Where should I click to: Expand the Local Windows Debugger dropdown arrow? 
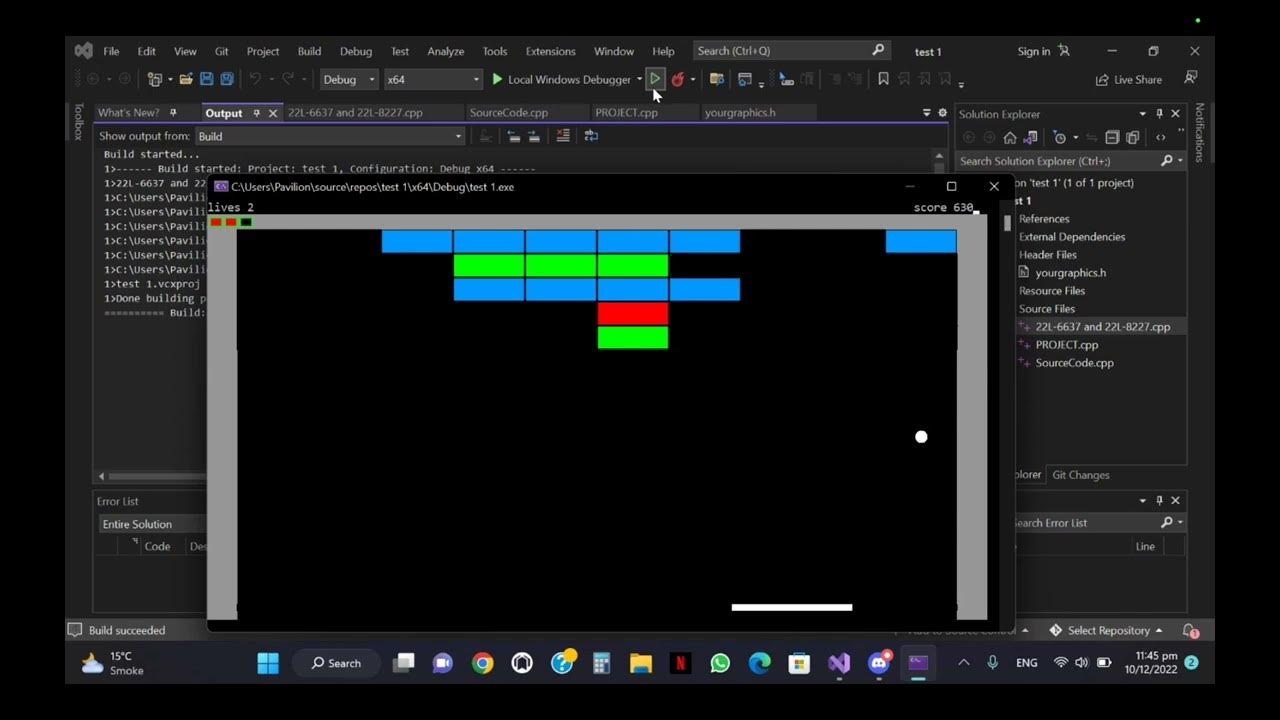pyautogui.click(x=639, y=79)
